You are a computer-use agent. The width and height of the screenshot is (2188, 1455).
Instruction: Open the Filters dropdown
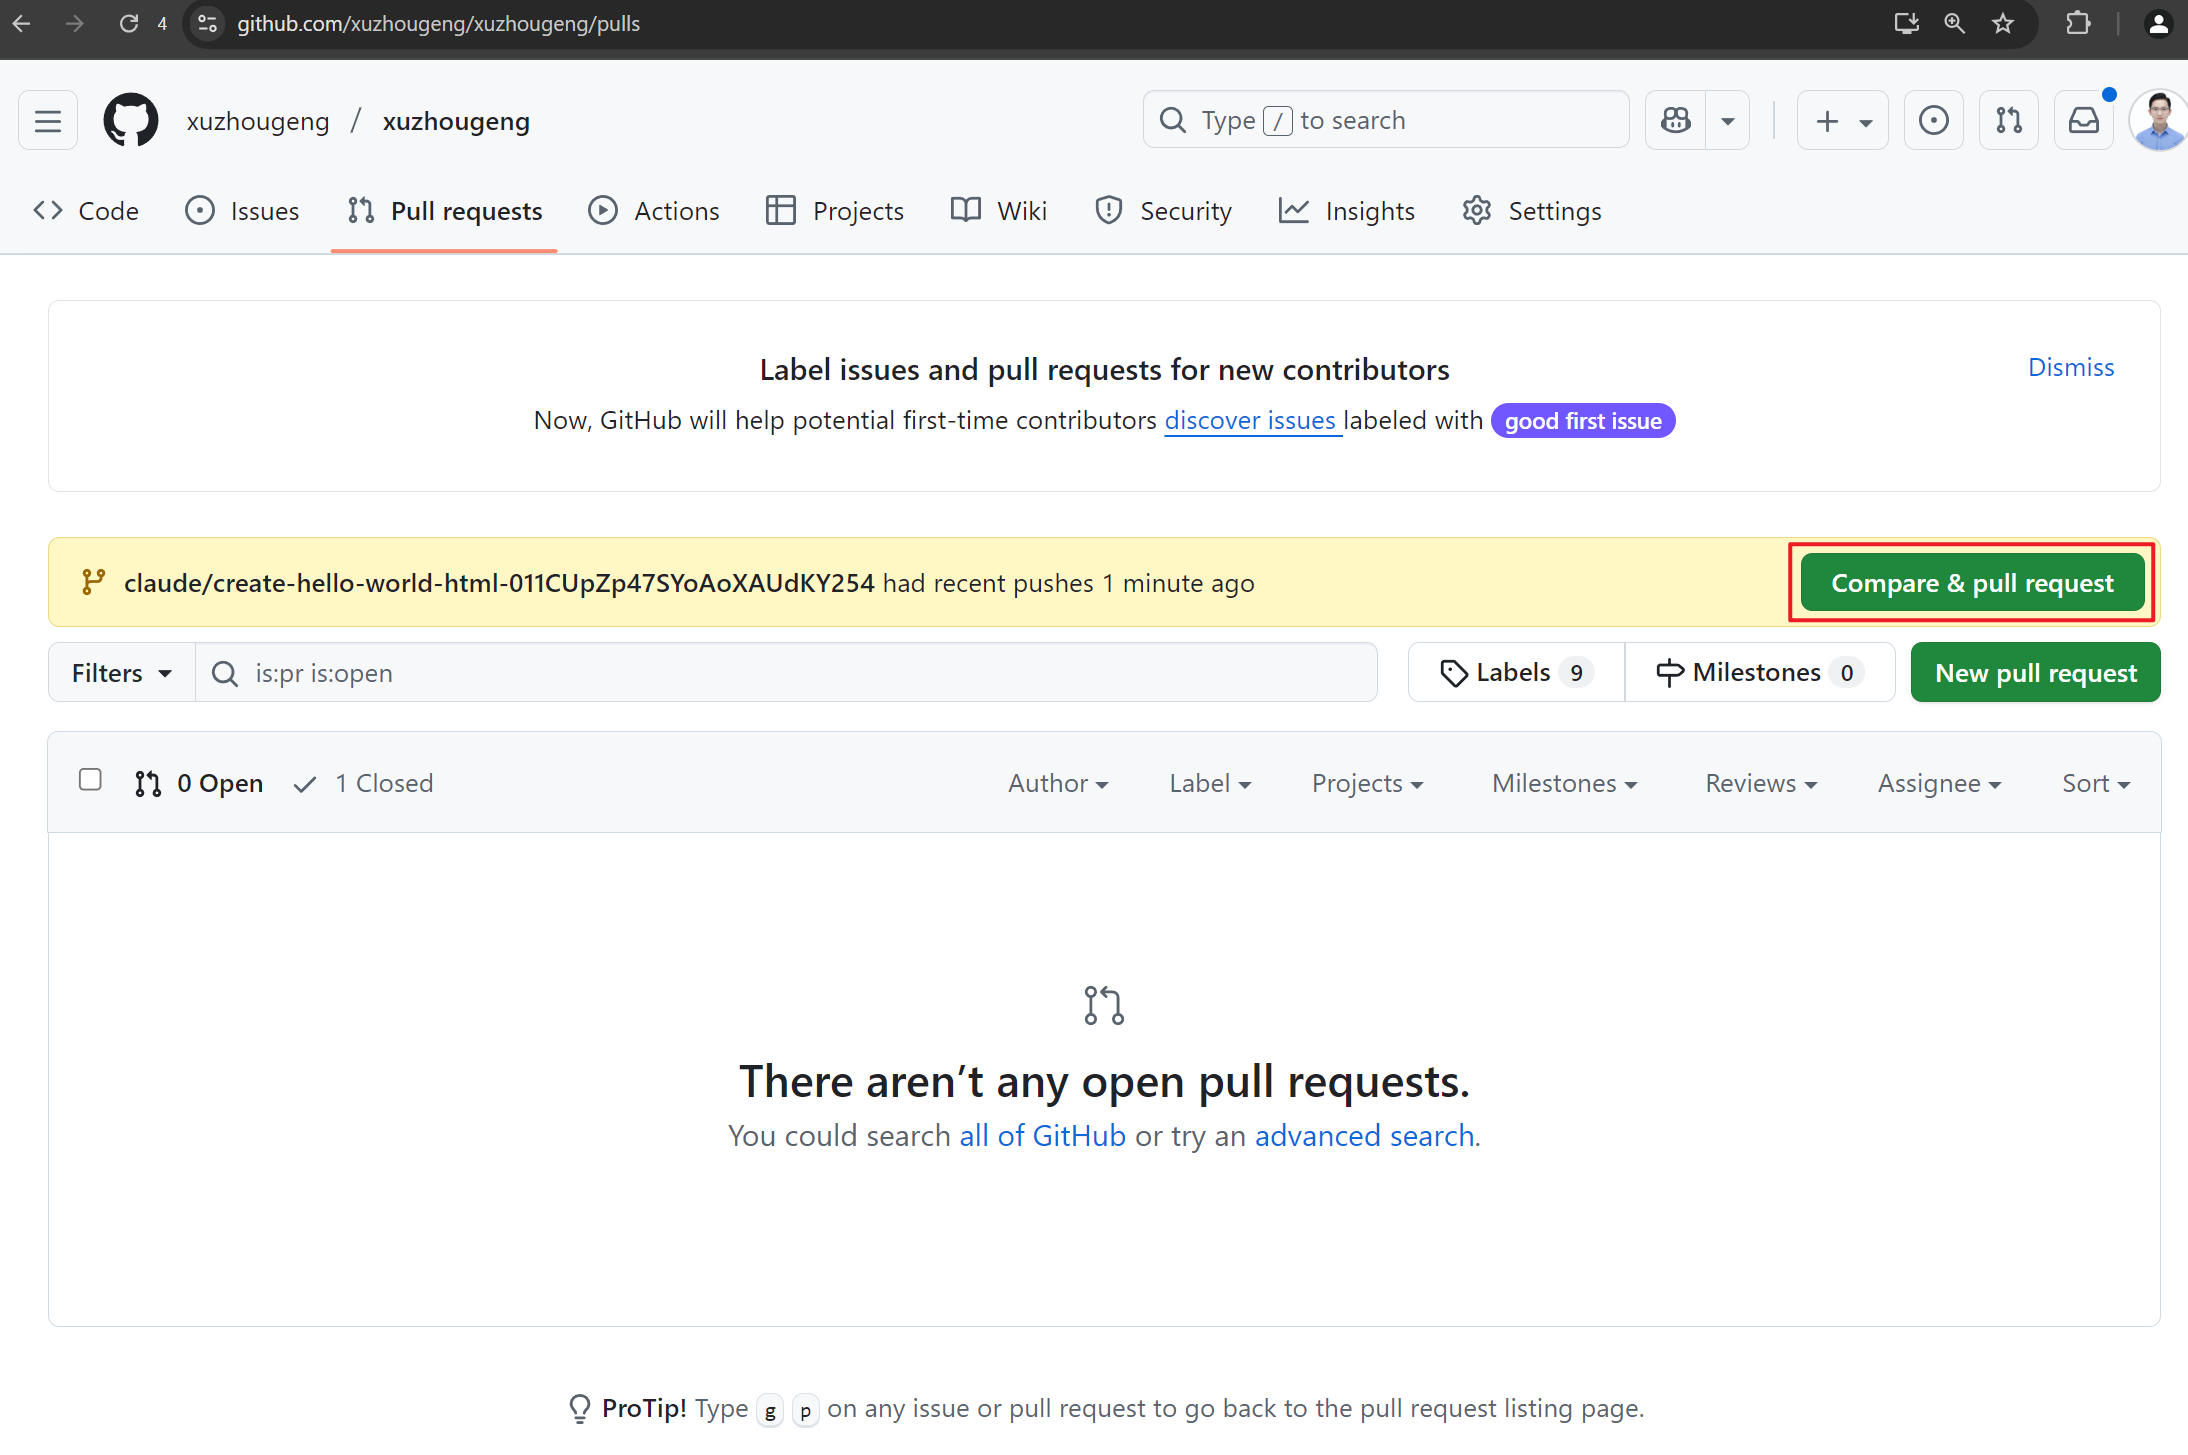(x=119, y=672)
